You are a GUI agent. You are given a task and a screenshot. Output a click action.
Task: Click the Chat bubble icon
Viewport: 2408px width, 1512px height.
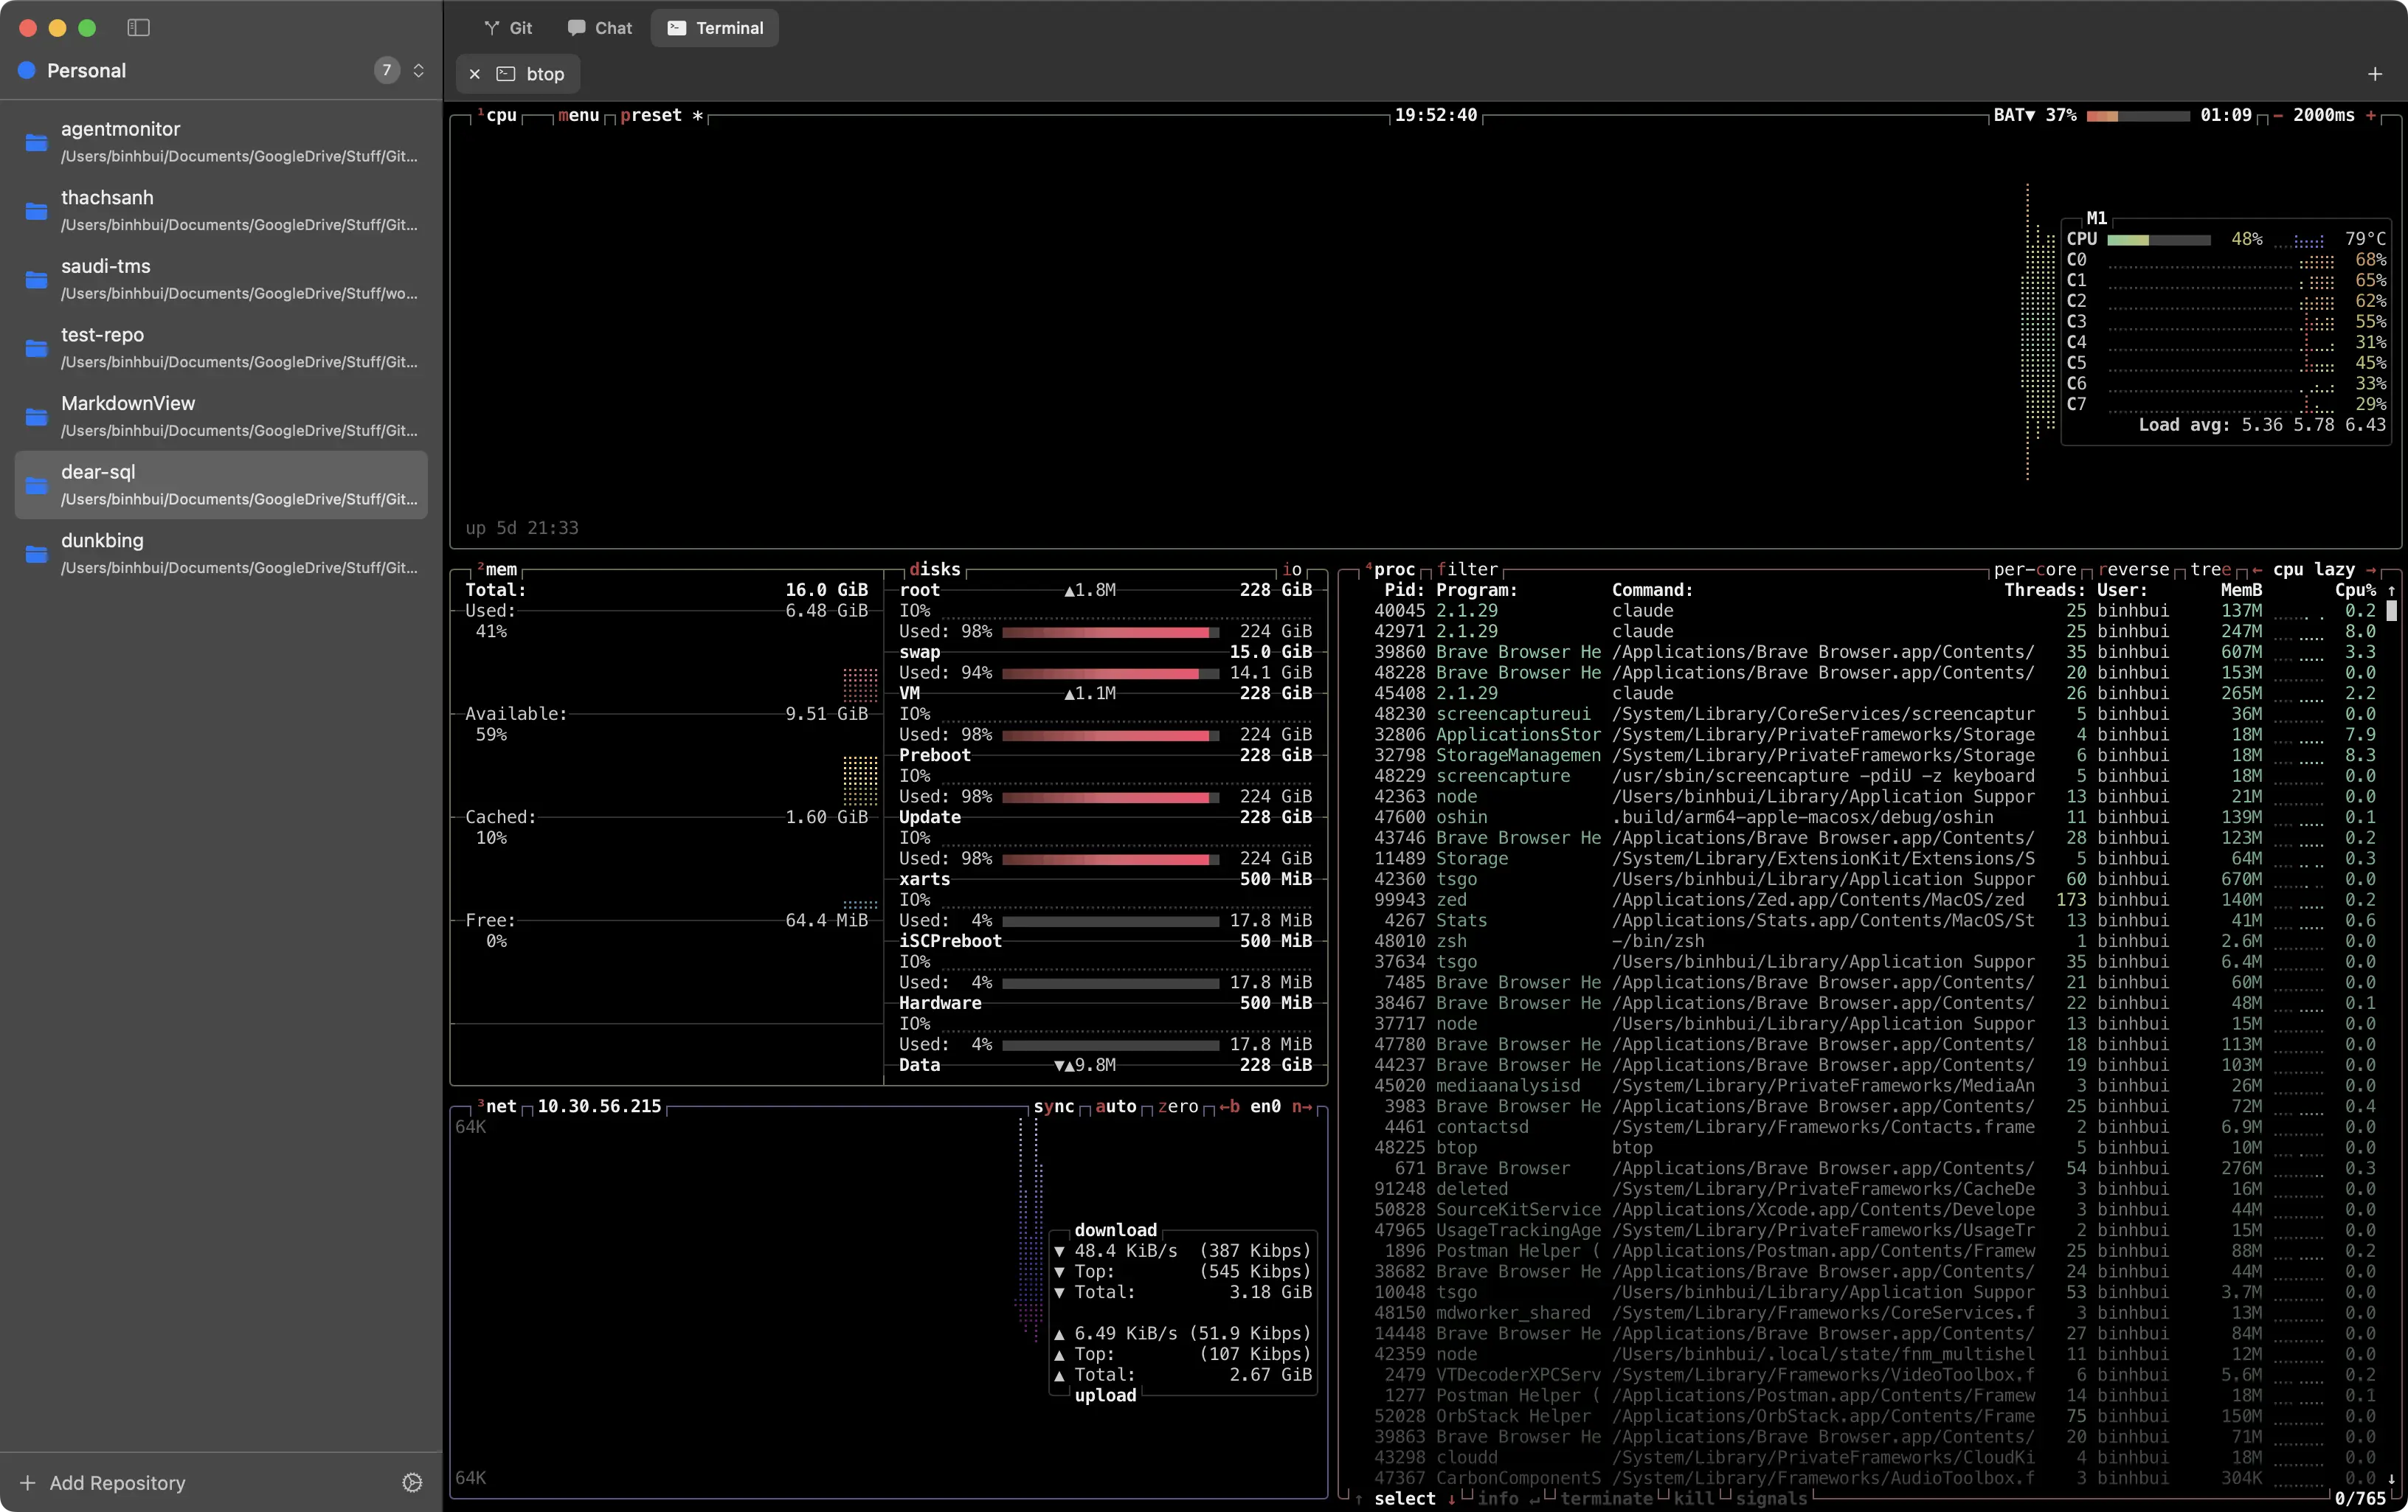pyautogui.click(x=578, y=27)
